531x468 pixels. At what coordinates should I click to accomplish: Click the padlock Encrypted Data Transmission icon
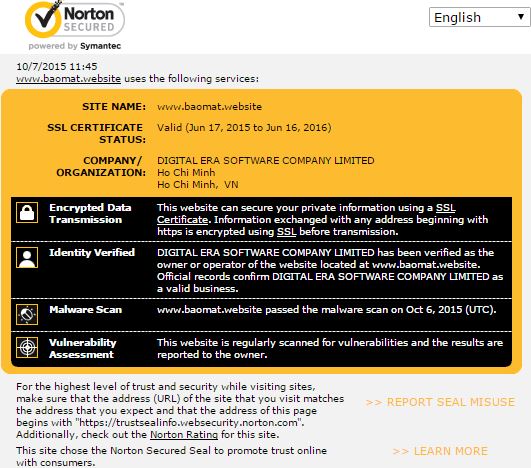pos(27,213)
